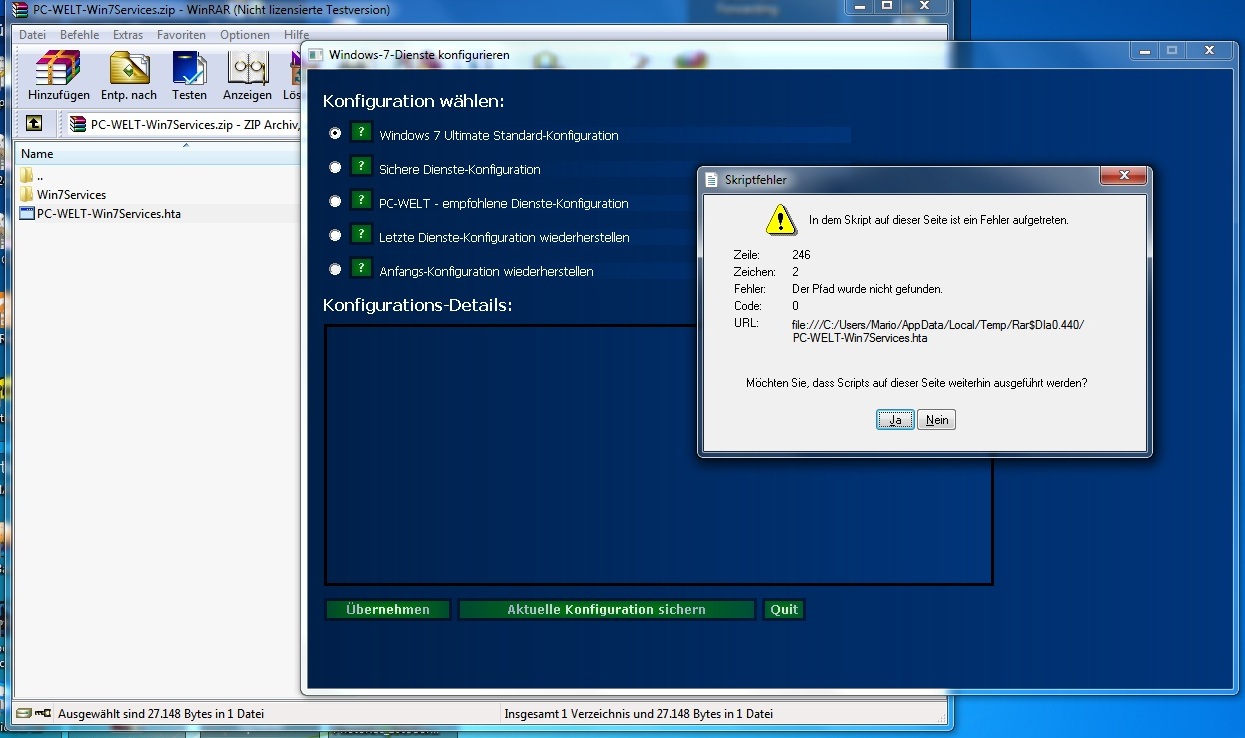This screenshot has width=1245, height=738.
Task: Click inside the Konfigurations-Details box
Action: pyautogui.click(x=658, y=455)
